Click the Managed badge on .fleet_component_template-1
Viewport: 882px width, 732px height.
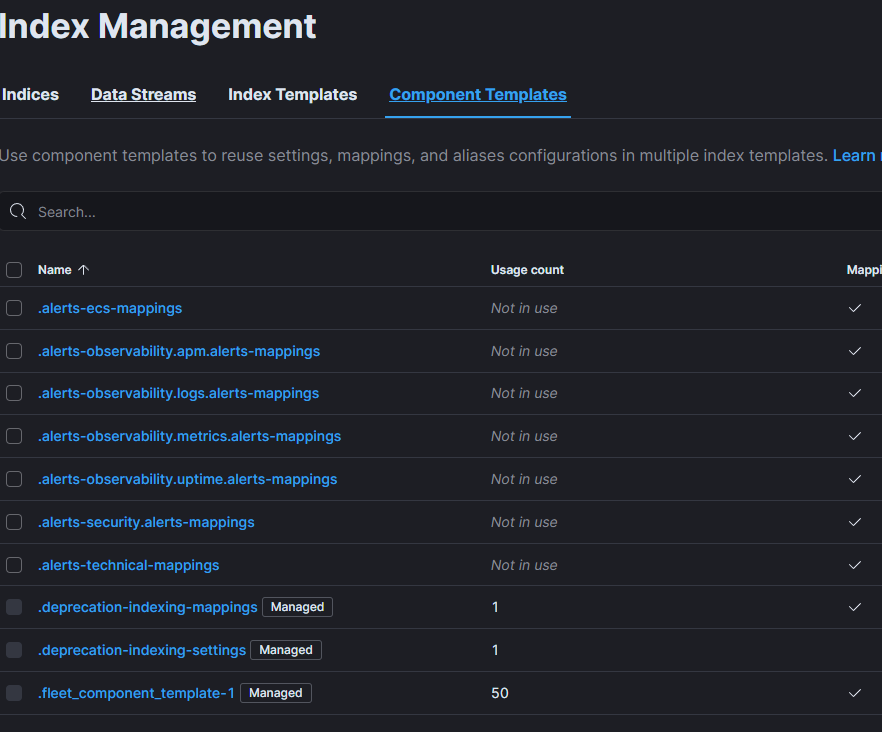tap(276, 693)
